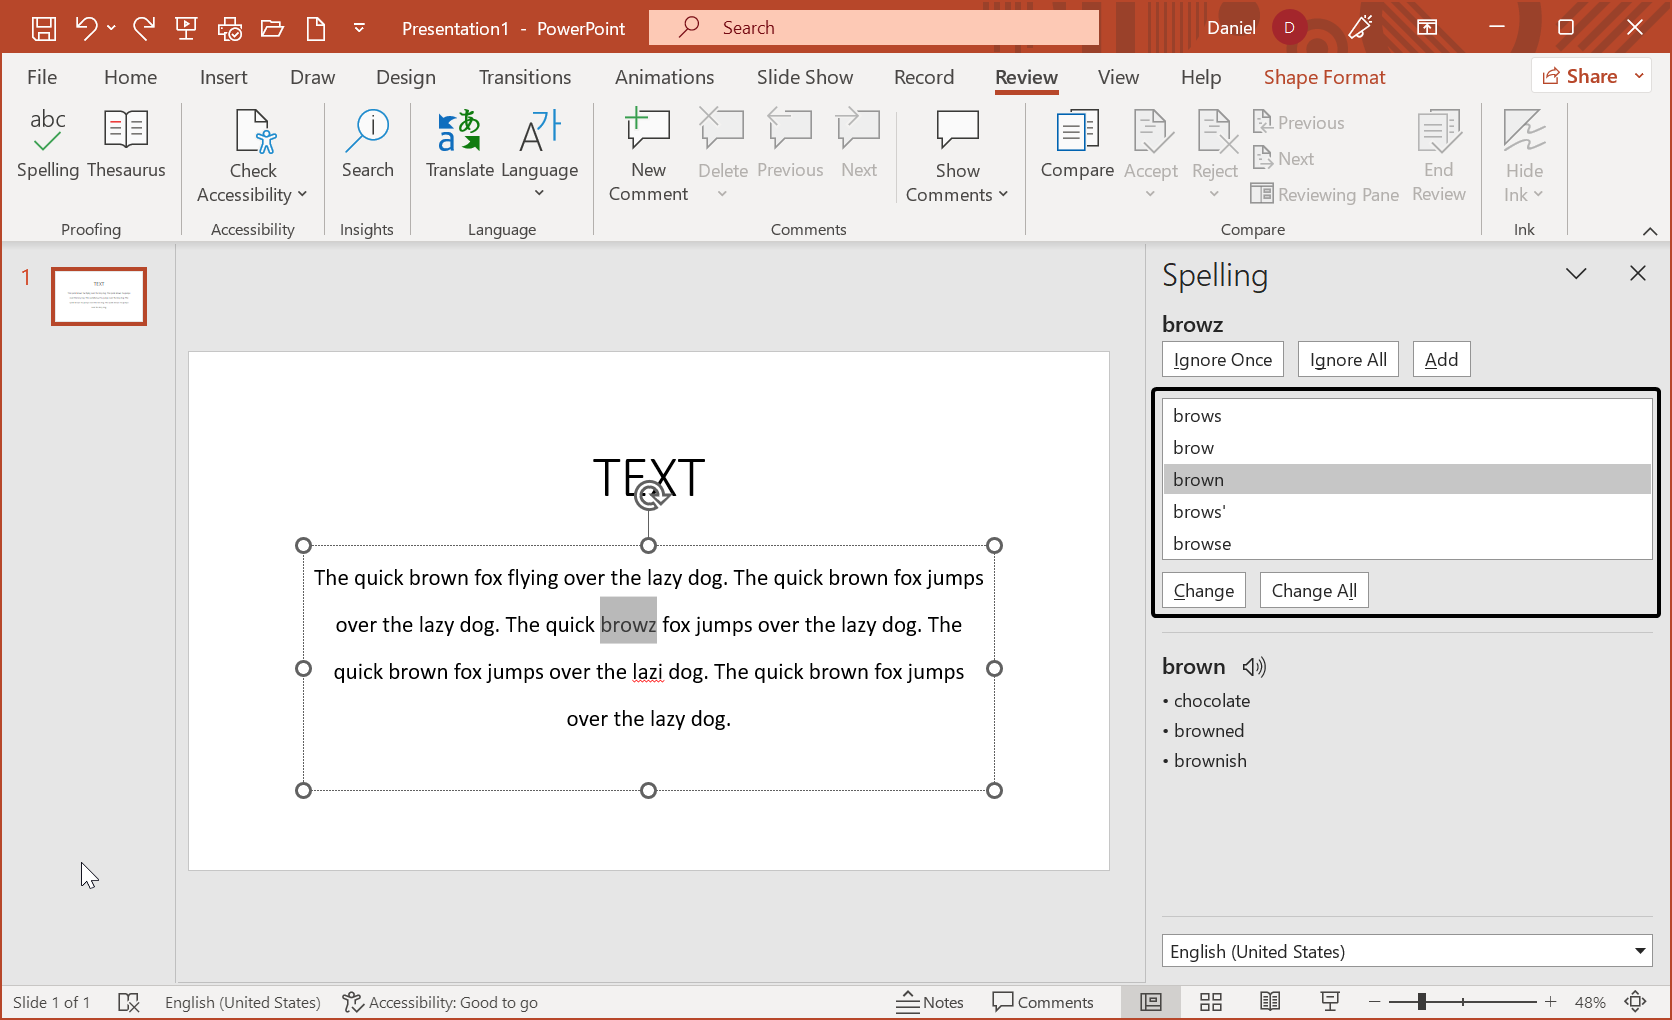Open the Design tab
This screenshot has height=1020, width=1672.
click(x=405, y=77)
